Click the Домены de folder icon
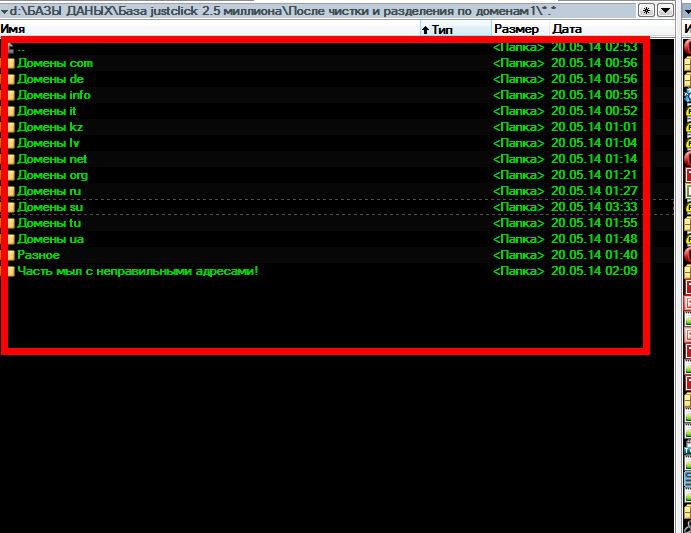 click(11, 79)
